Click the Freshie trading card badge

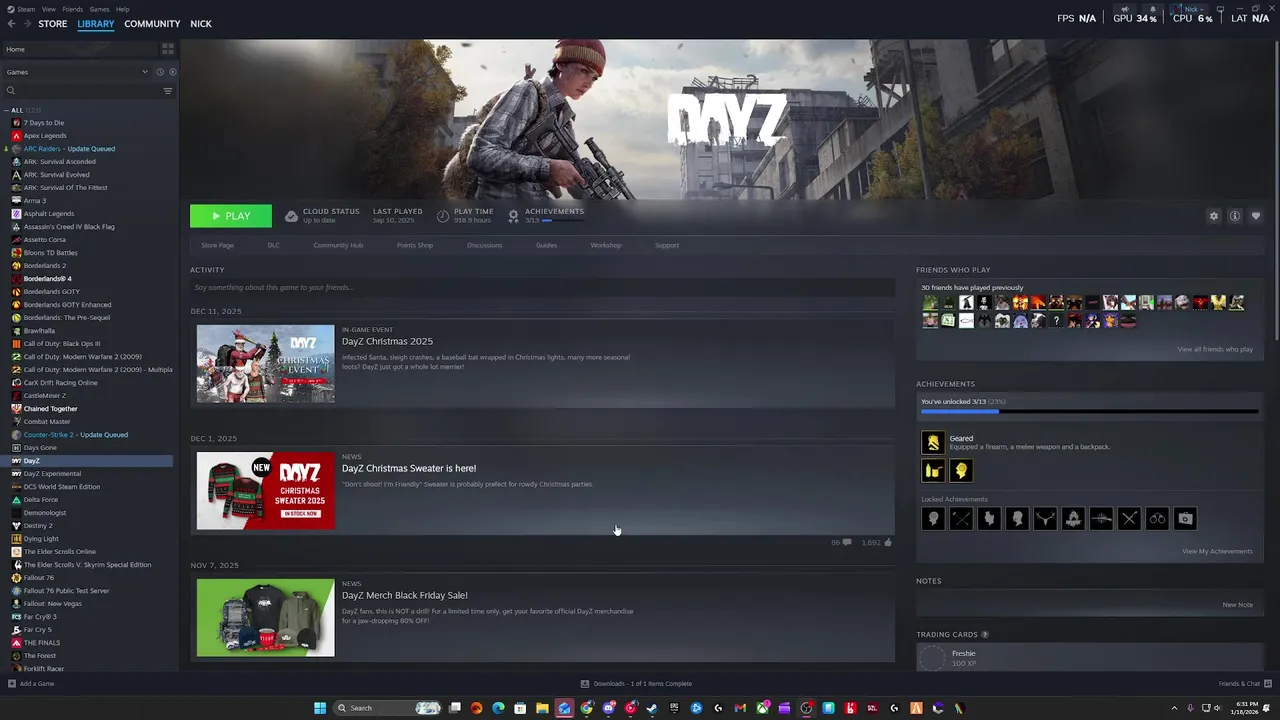pyautogui.click(x=932, y=658)
